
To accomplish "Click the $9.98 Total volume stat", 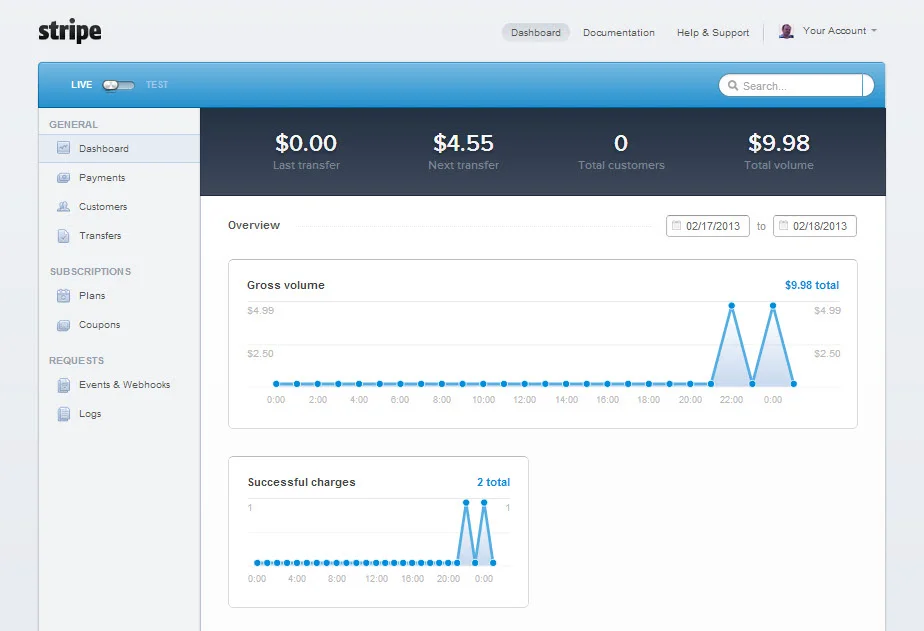I will coord(778,151).
